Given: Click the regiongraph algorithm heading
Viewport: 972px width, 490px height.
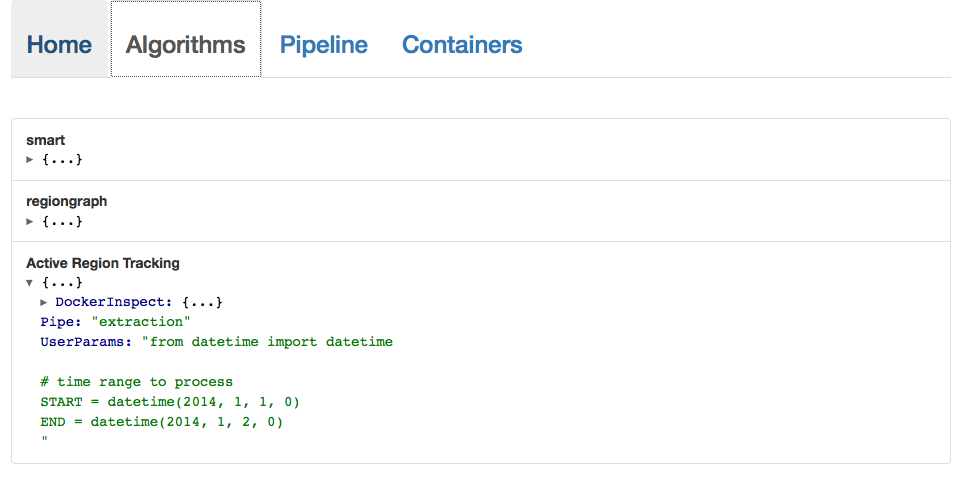Looking at the screenshot, I should 66,201.
